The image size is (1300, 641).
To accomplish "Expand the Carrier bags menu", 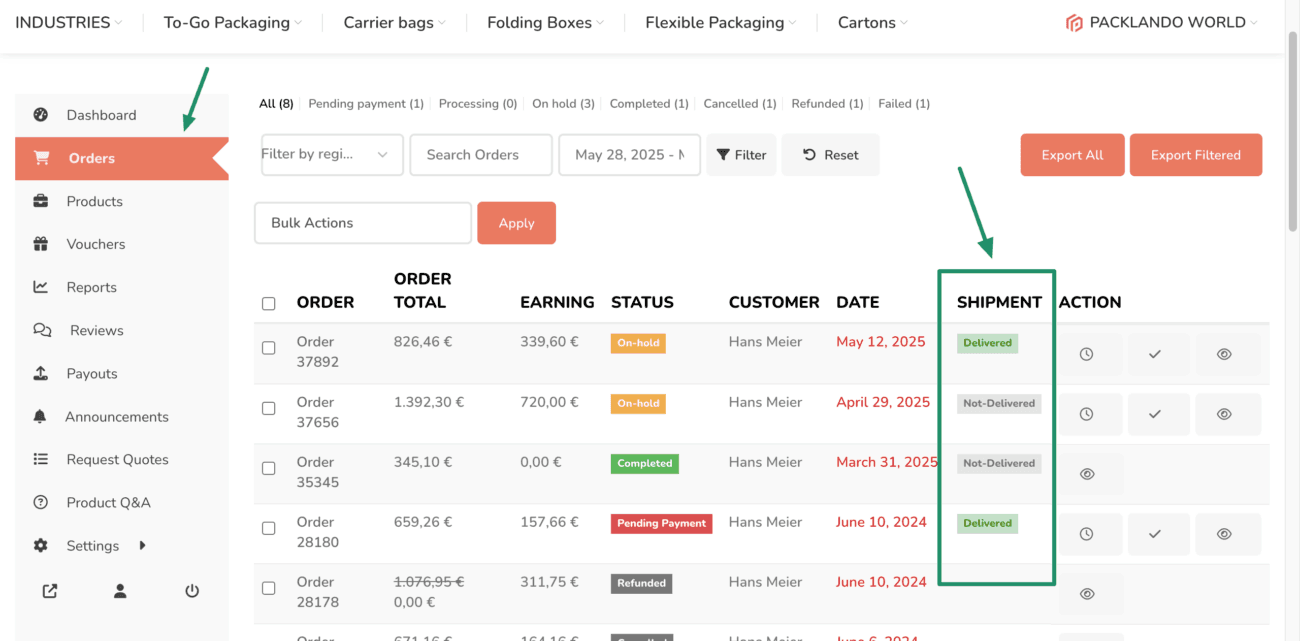I will (395, 22).
